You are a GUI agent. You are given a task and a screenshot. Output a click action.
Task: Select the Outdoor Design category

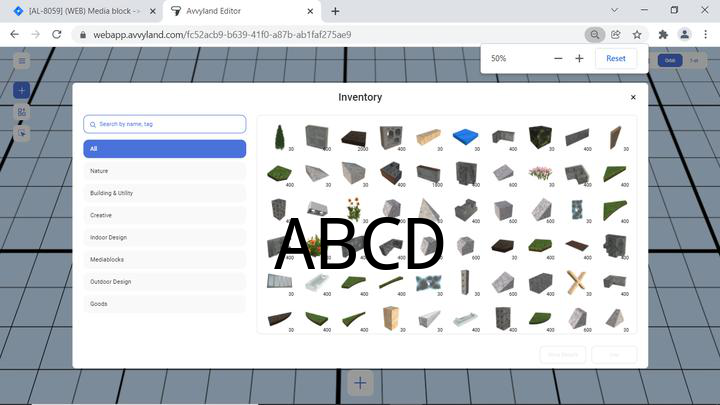164,281
